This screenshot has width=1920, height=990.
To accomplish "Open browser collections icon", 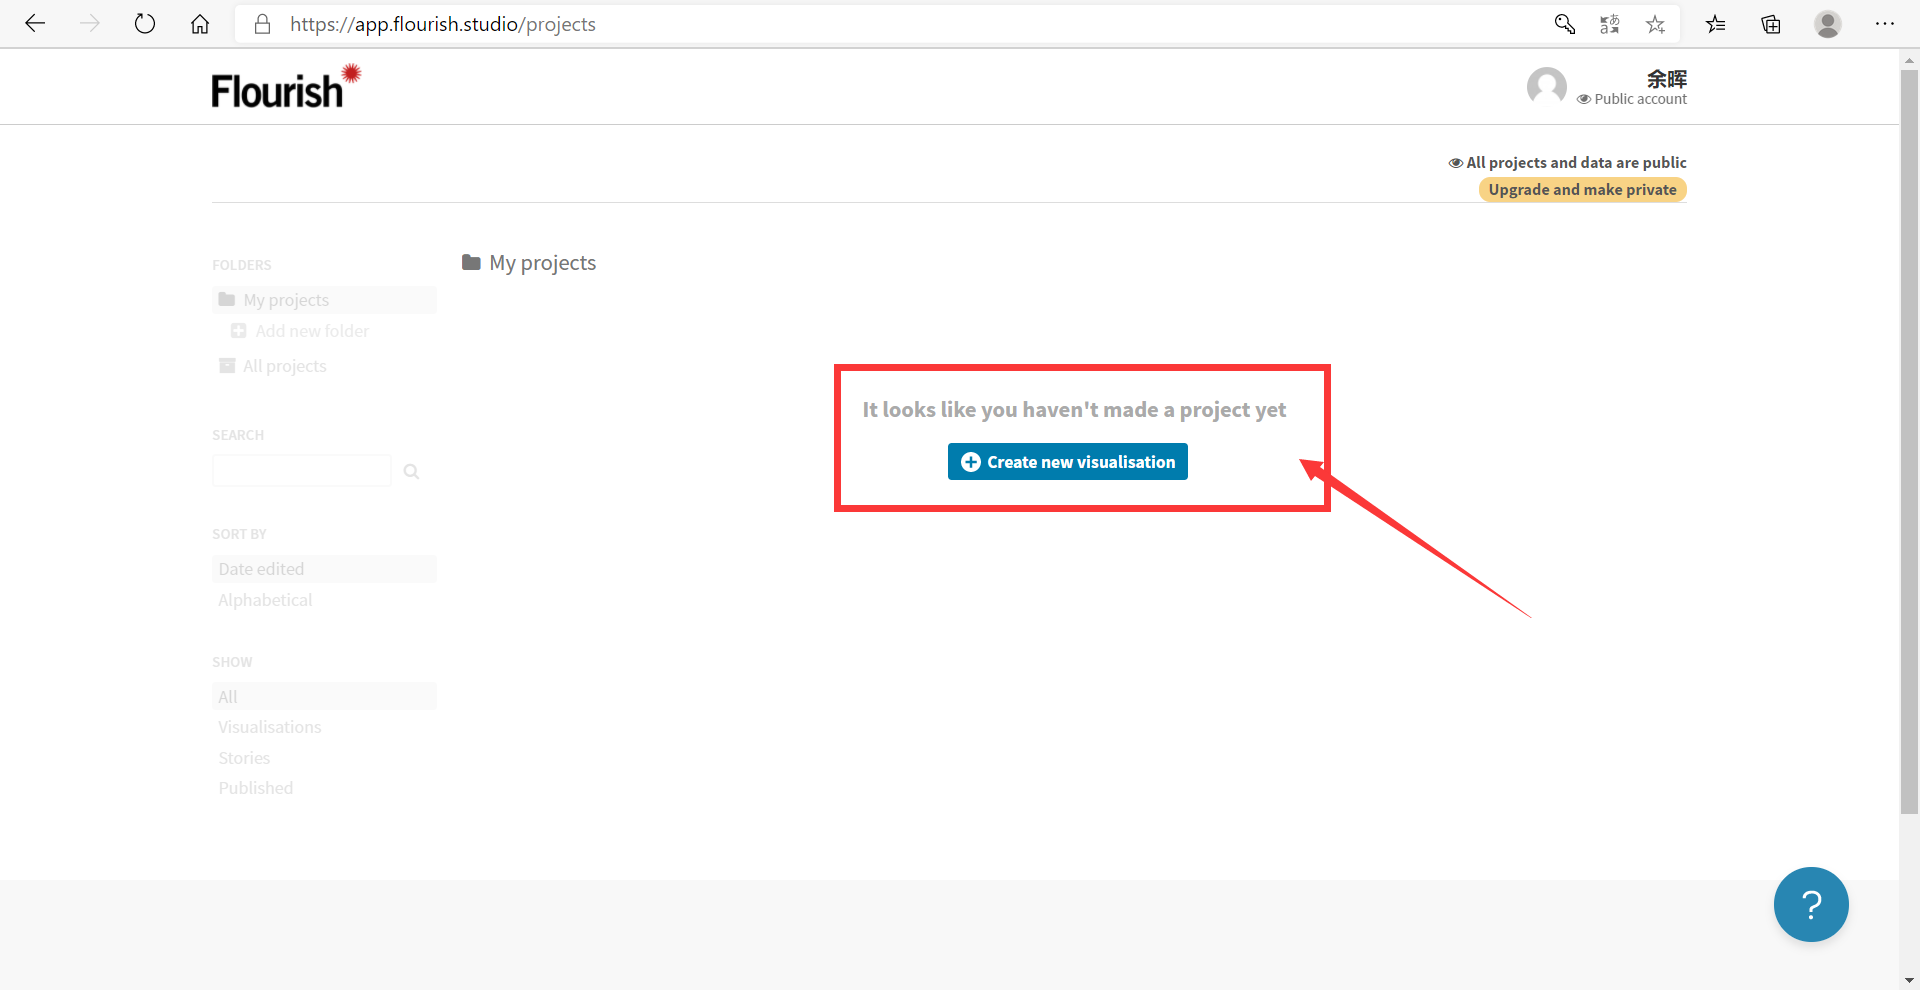I will tap(1771, 24).
